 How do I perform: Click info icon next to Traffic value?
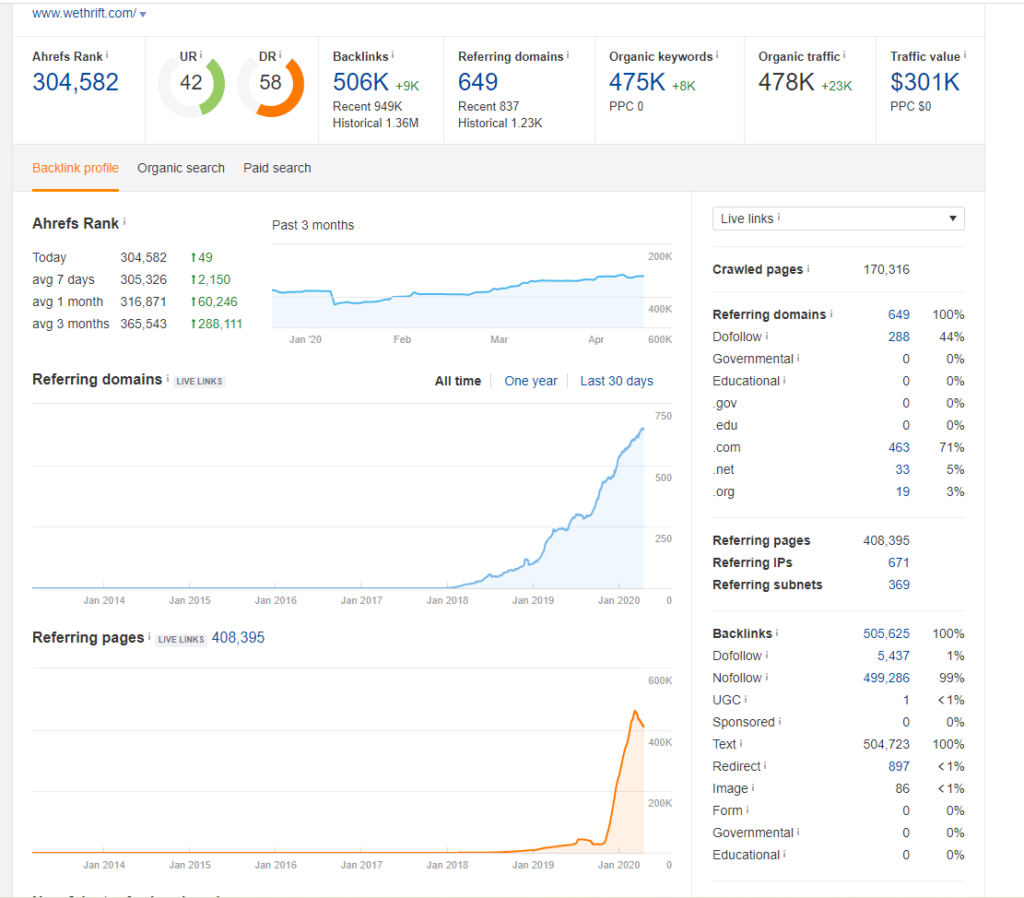tap(962, 56)
